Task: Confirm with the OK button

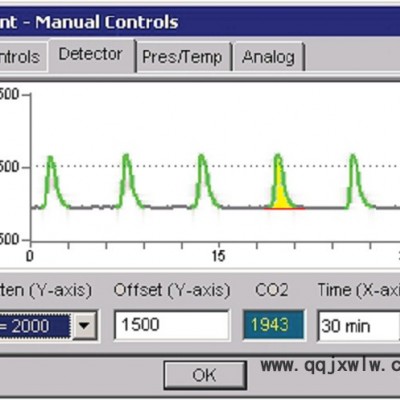Action: [x=205, y=375]
